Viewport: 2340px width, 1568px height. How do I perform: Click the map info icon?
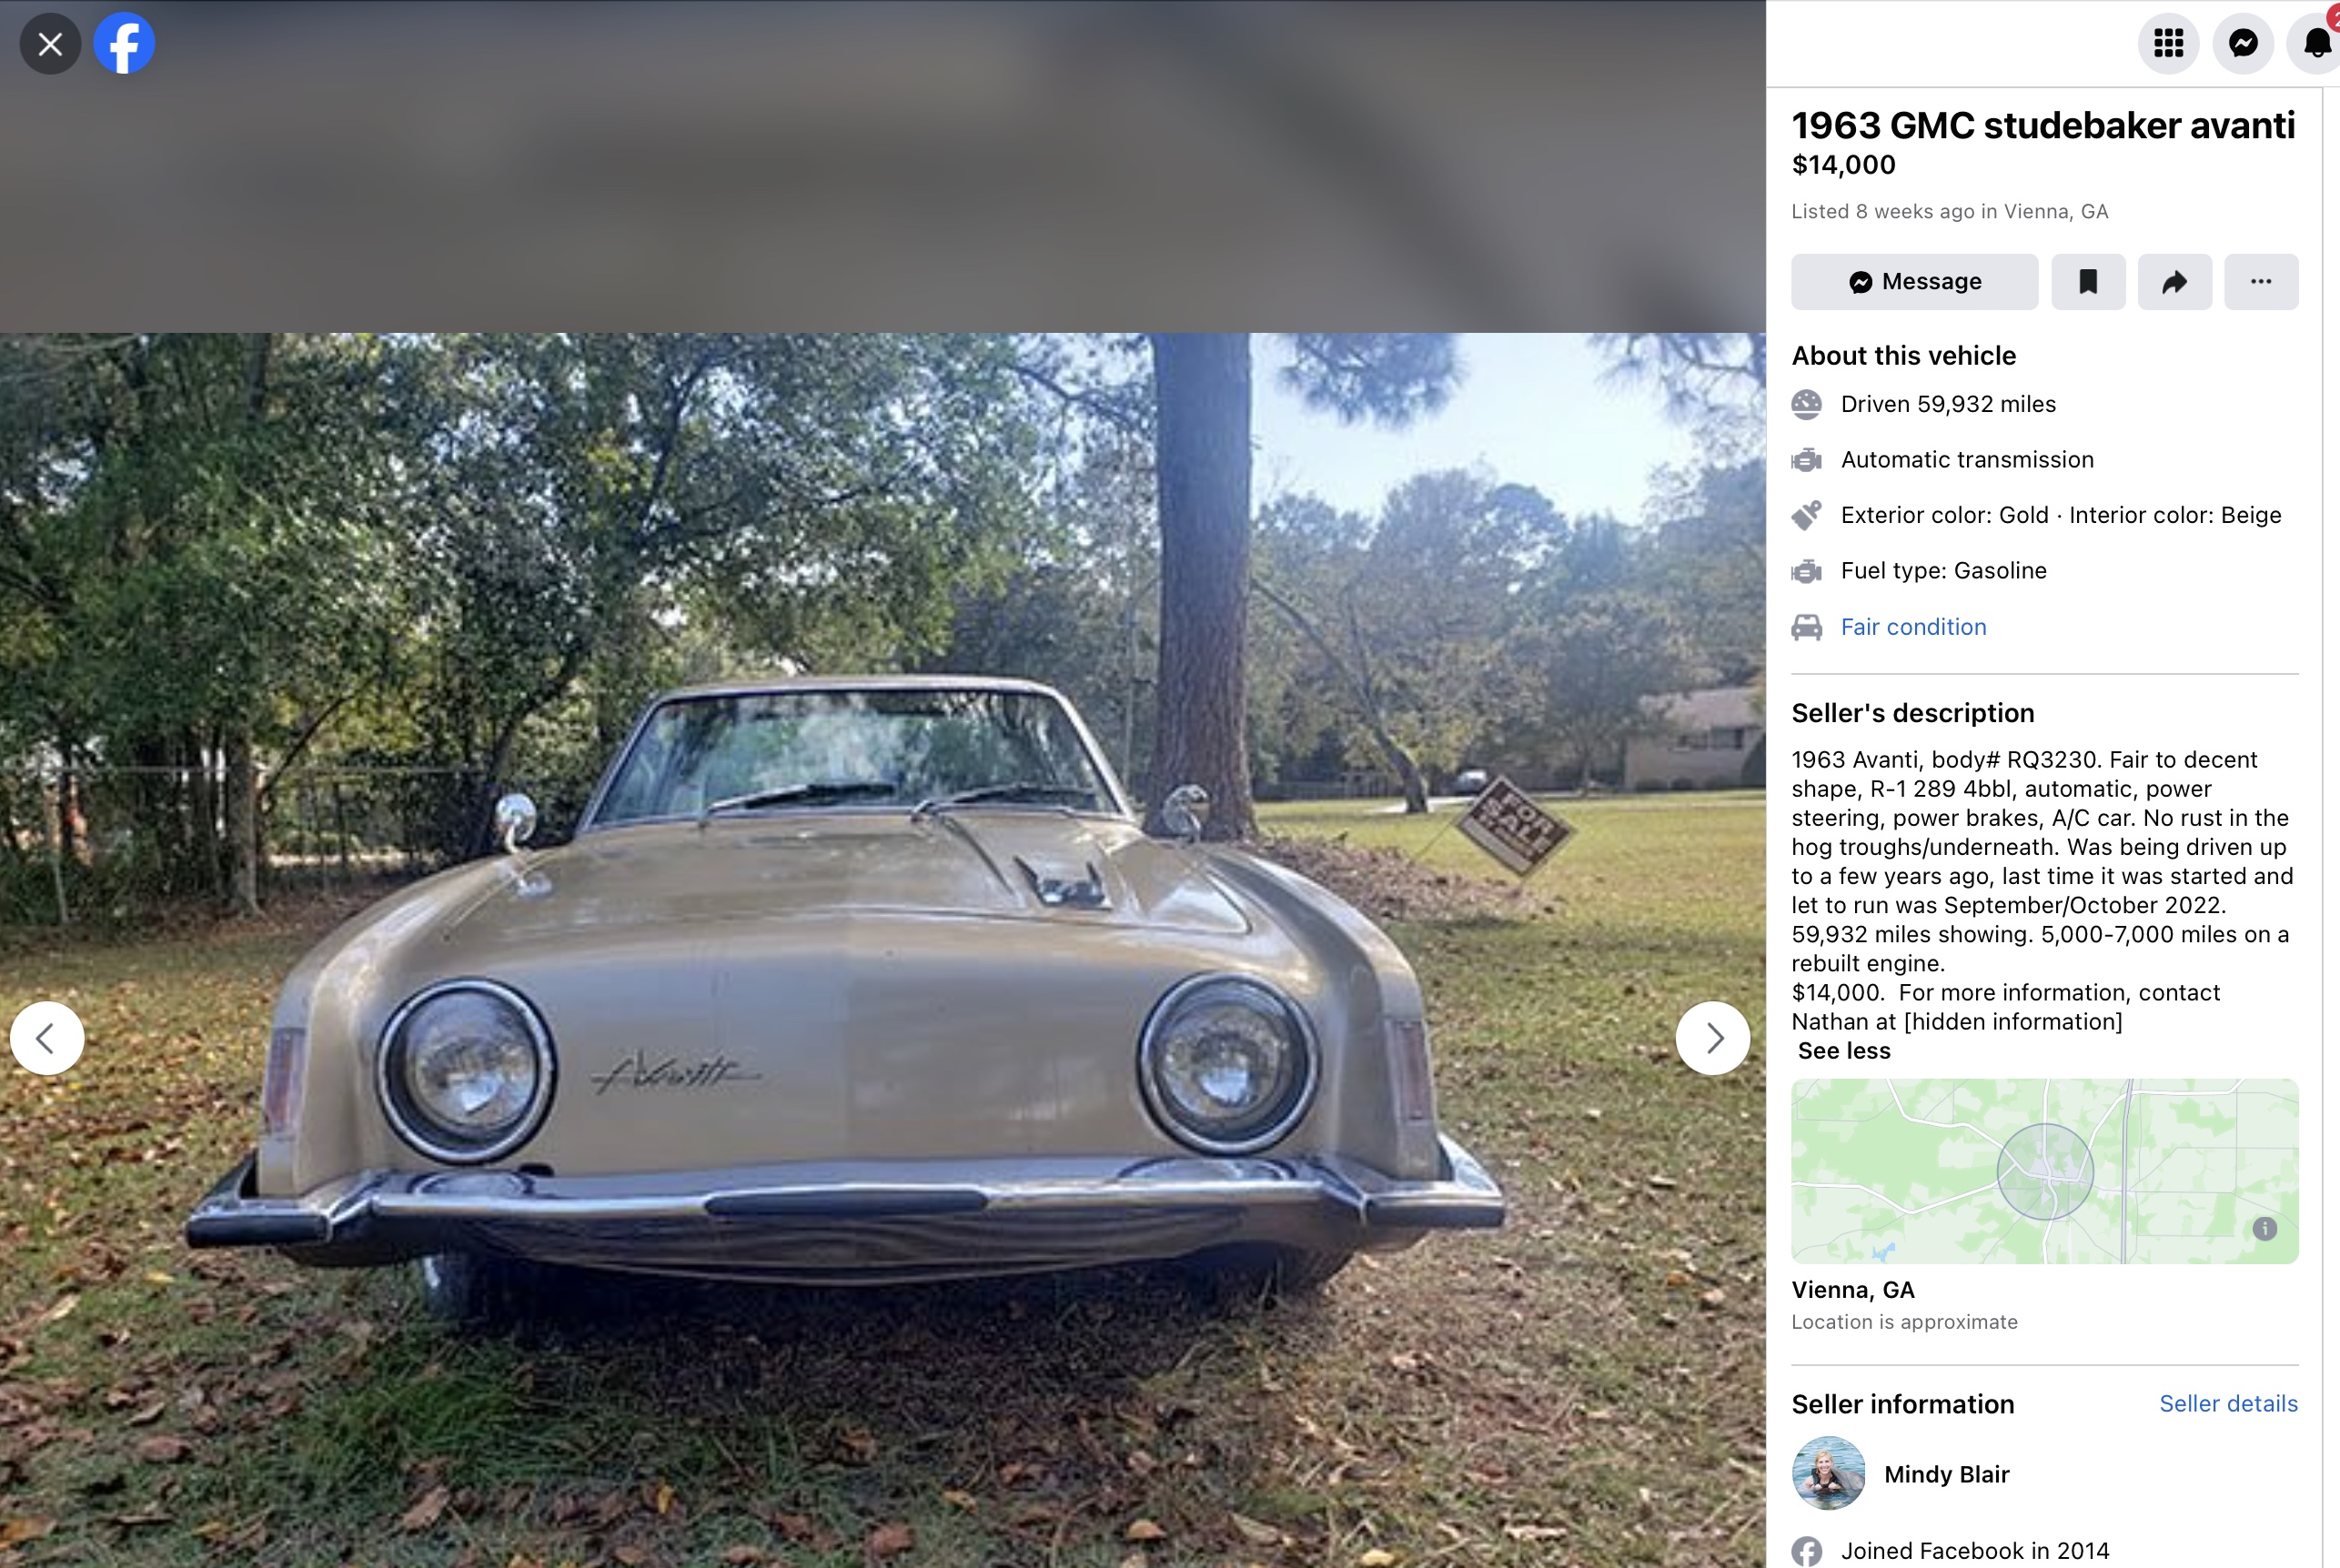[2265, 1229]
